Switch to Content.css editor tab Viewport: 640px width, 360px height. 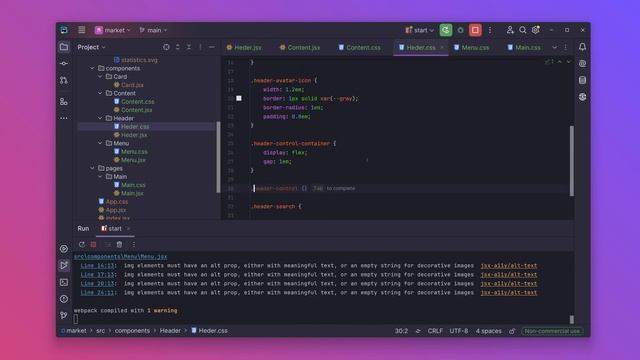tap(360, 47)
